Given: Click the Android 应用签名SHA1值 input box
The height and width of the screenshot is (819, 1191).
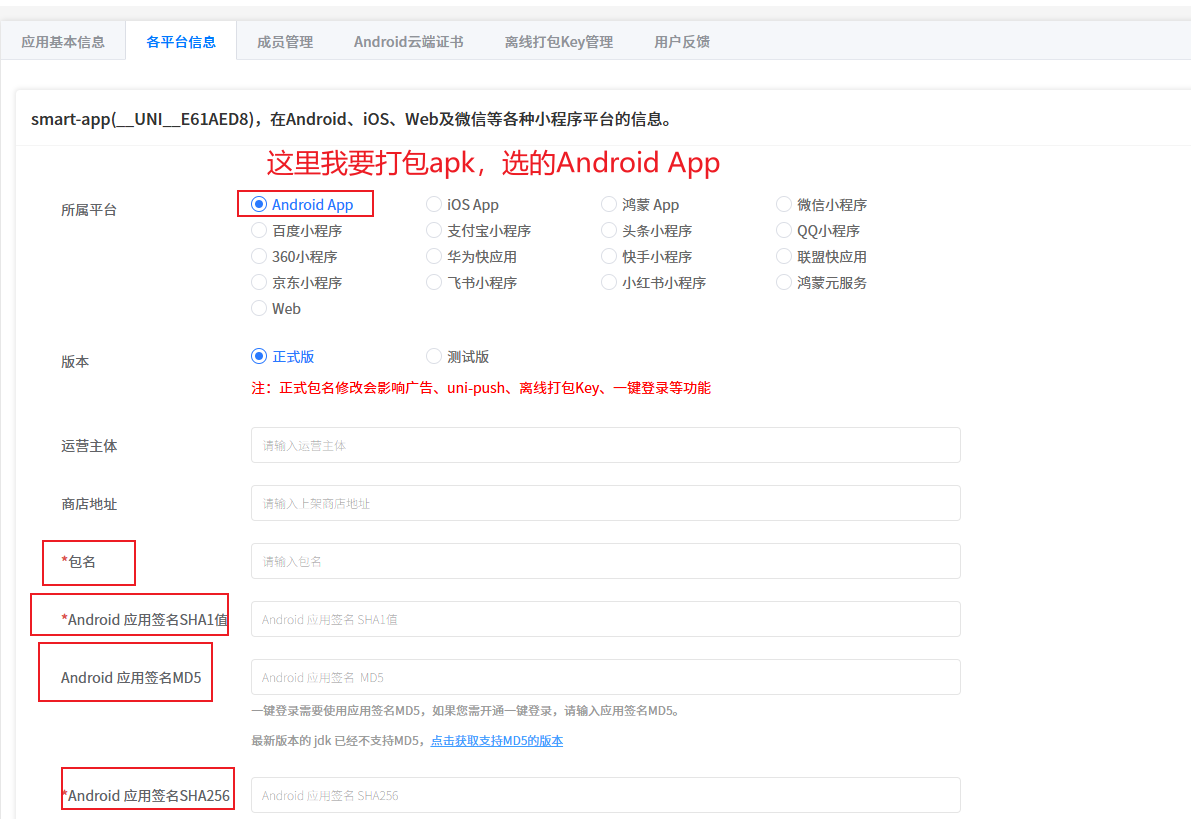Looking at the screenshot, I should point(605,619).
